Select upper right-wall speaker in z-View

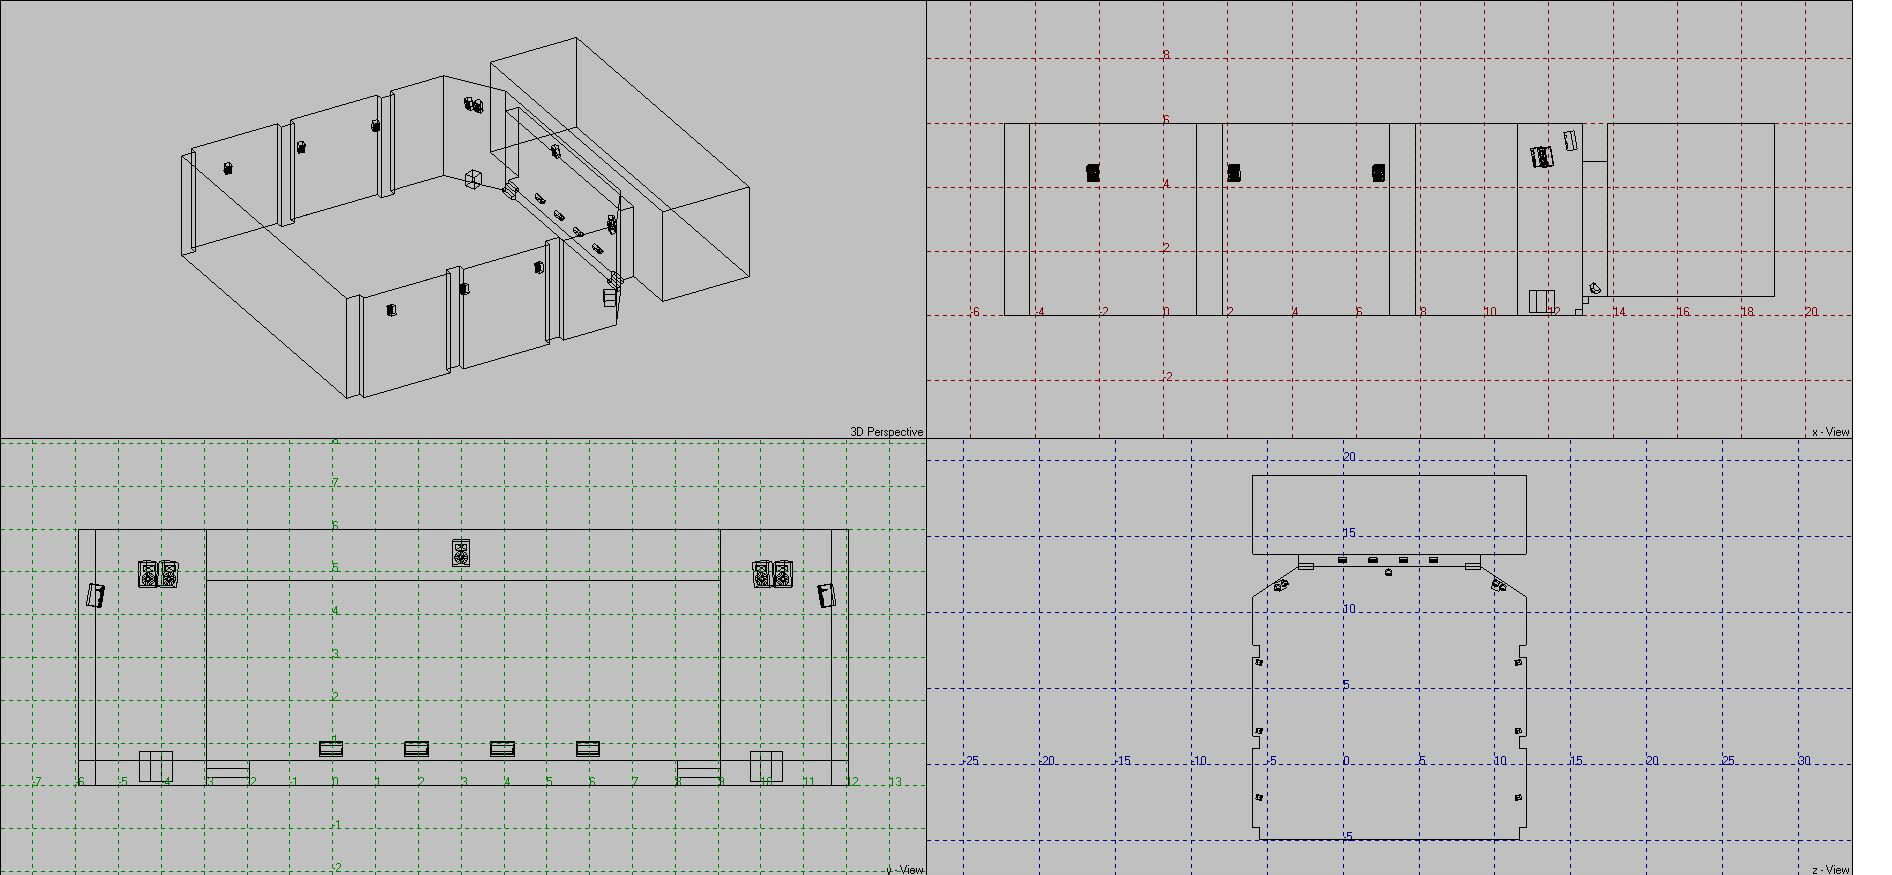click(x=1519, y=662)
